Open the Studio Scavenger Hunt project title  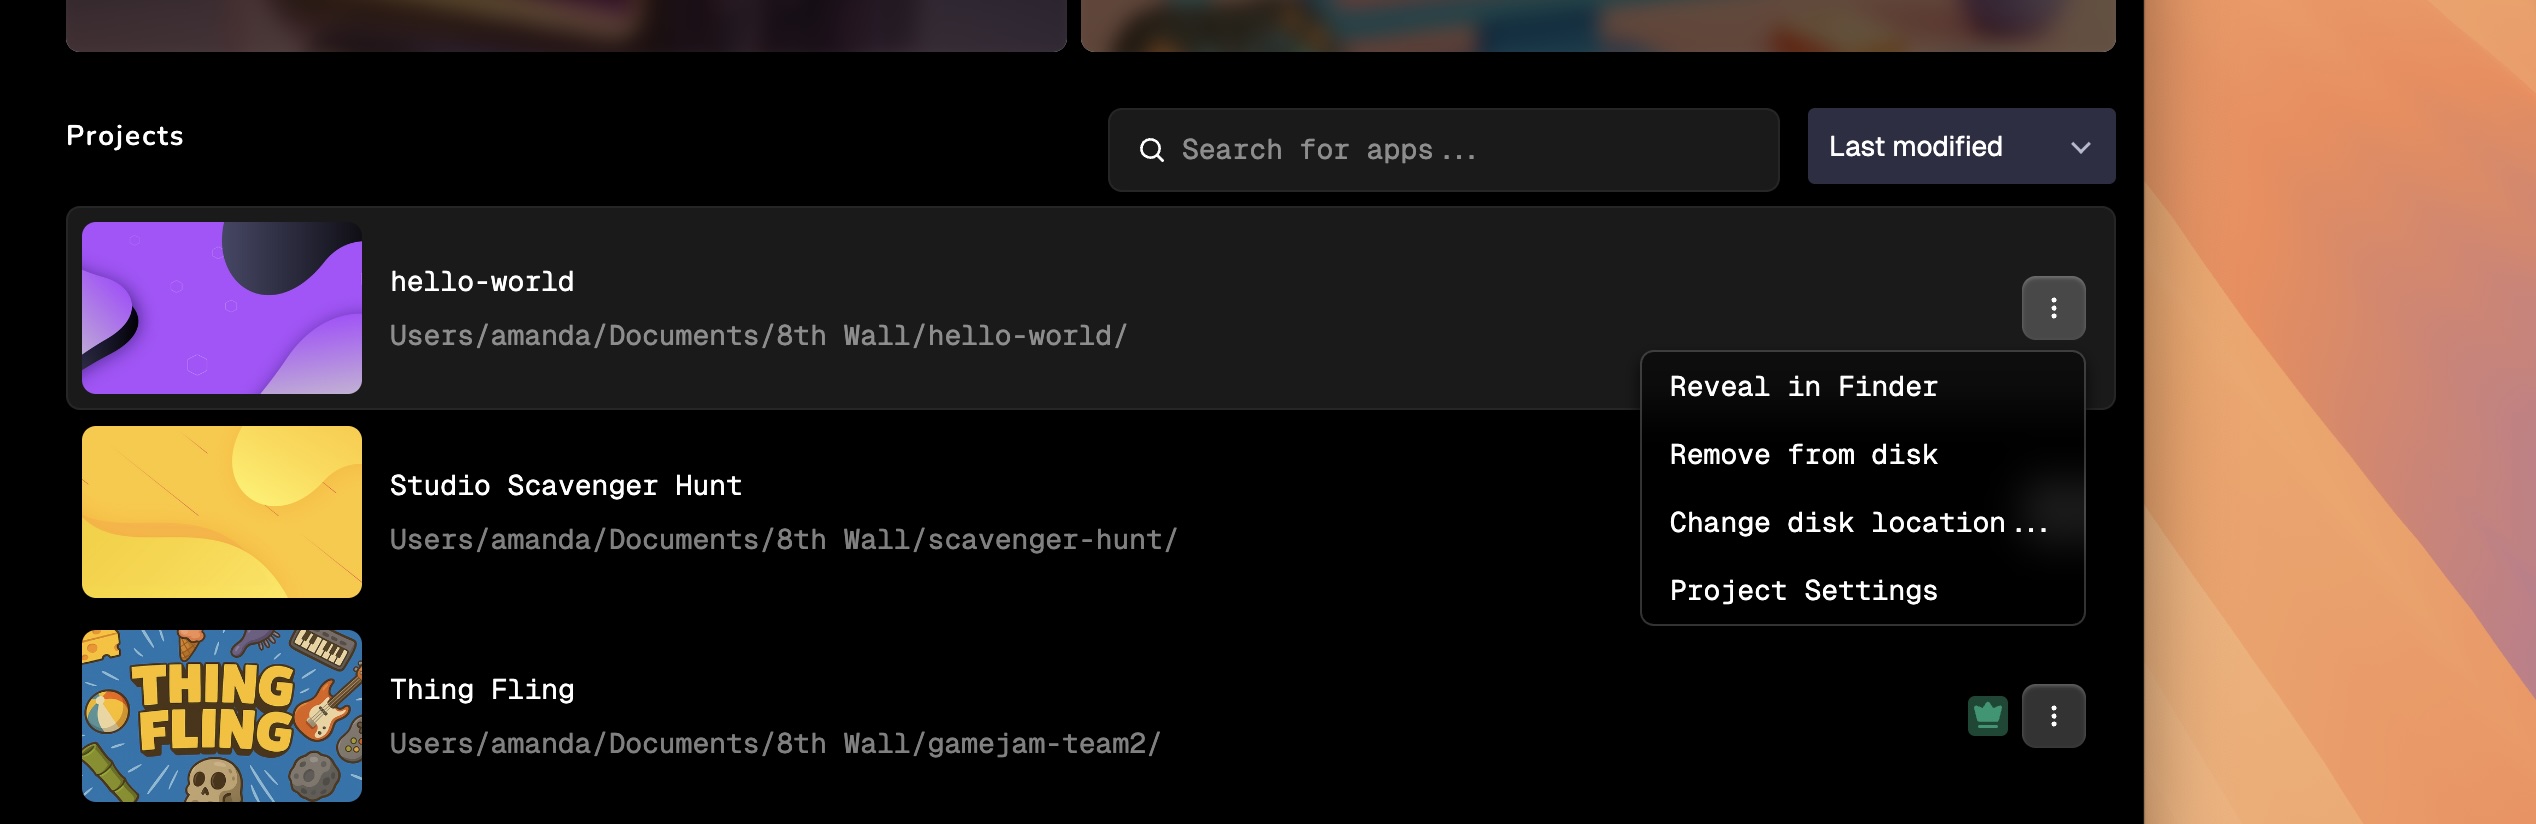click(566, 486)
